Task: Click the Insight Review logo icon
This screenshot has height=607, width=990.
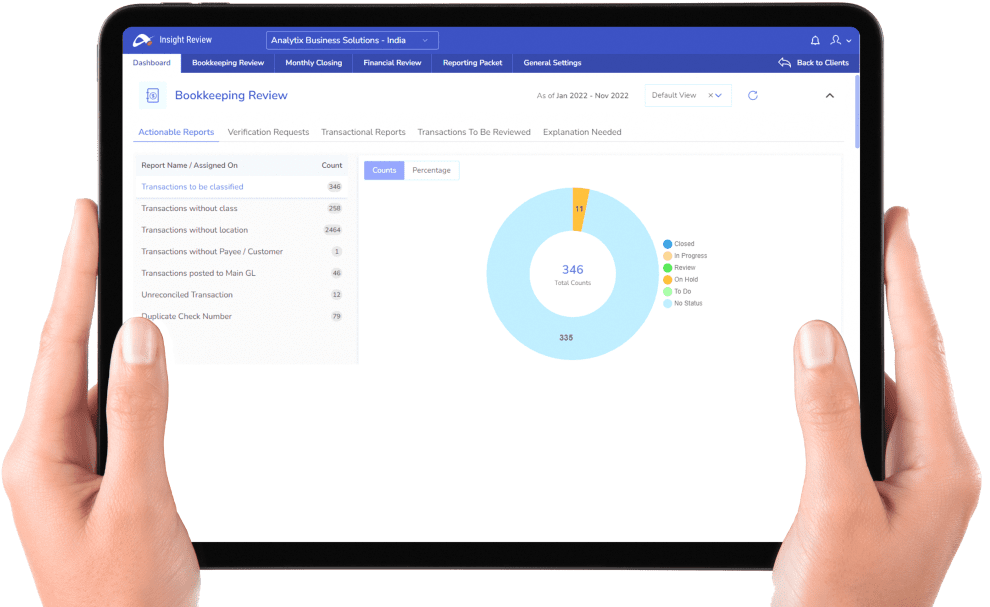Action: coord(145,39)
